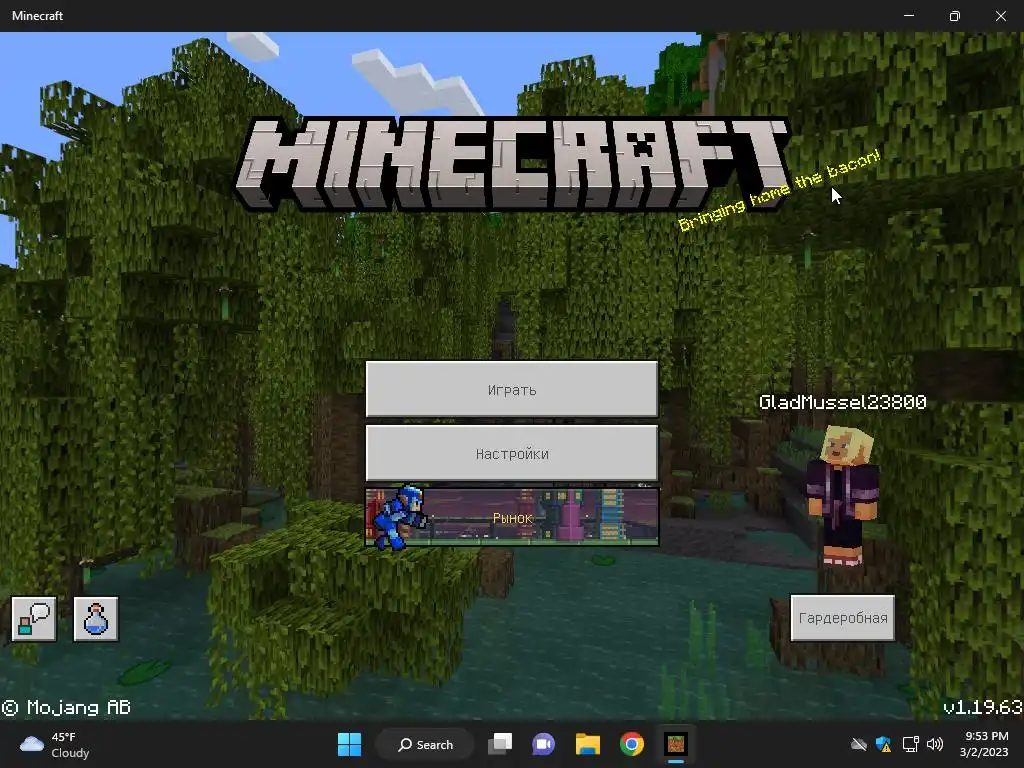The height and width of the screenshot is (768, 1024).
Task: Open Task View on taskbar
Action: click(500, 744)
